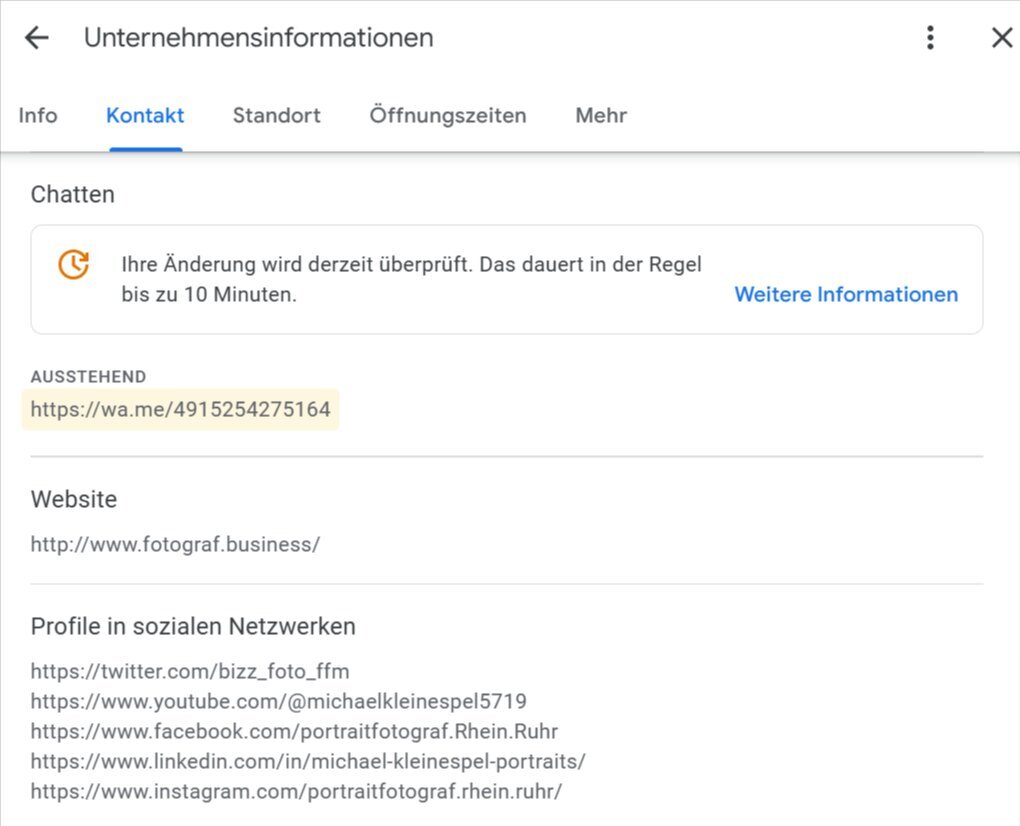Select the YouTube michaelkleinespel5719 profile link
Image resolution: width=1020 pixels, height=826 pixels.
(x=278, y=701)
